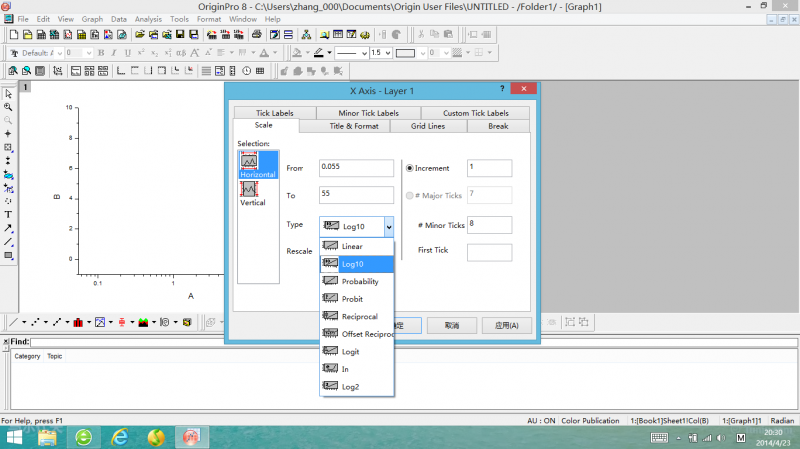The height and width of the screenshot is (449, 800).
Task: Select the Text tool
Action: point(8,214)
